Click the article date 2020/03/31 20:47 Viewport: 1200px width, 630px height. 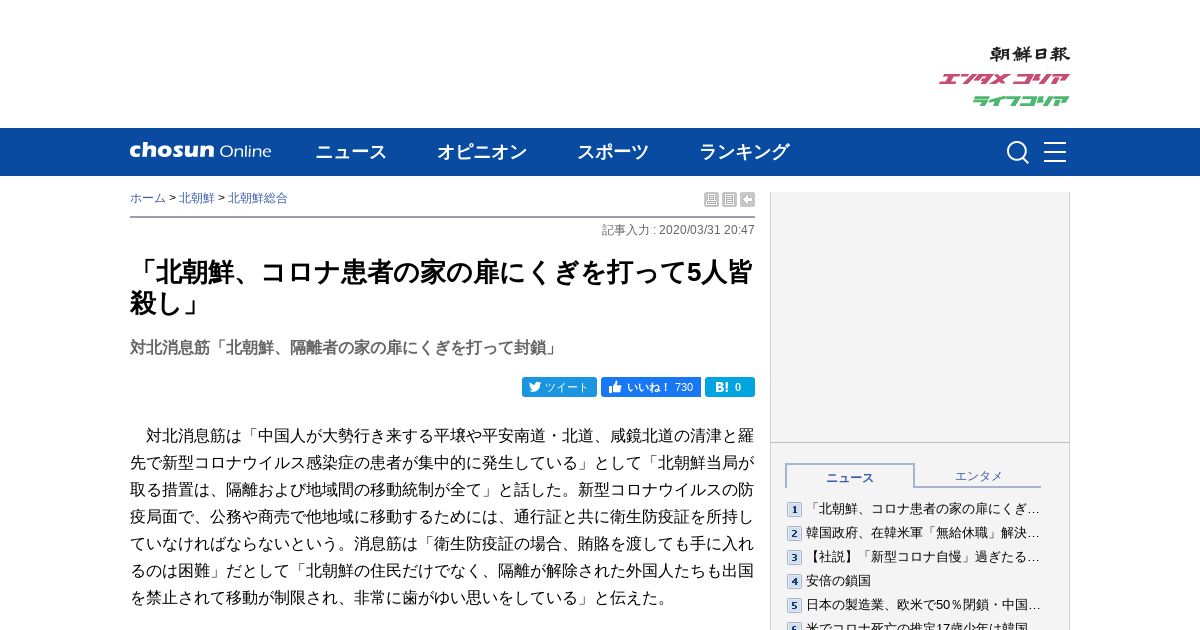(707, 230)
